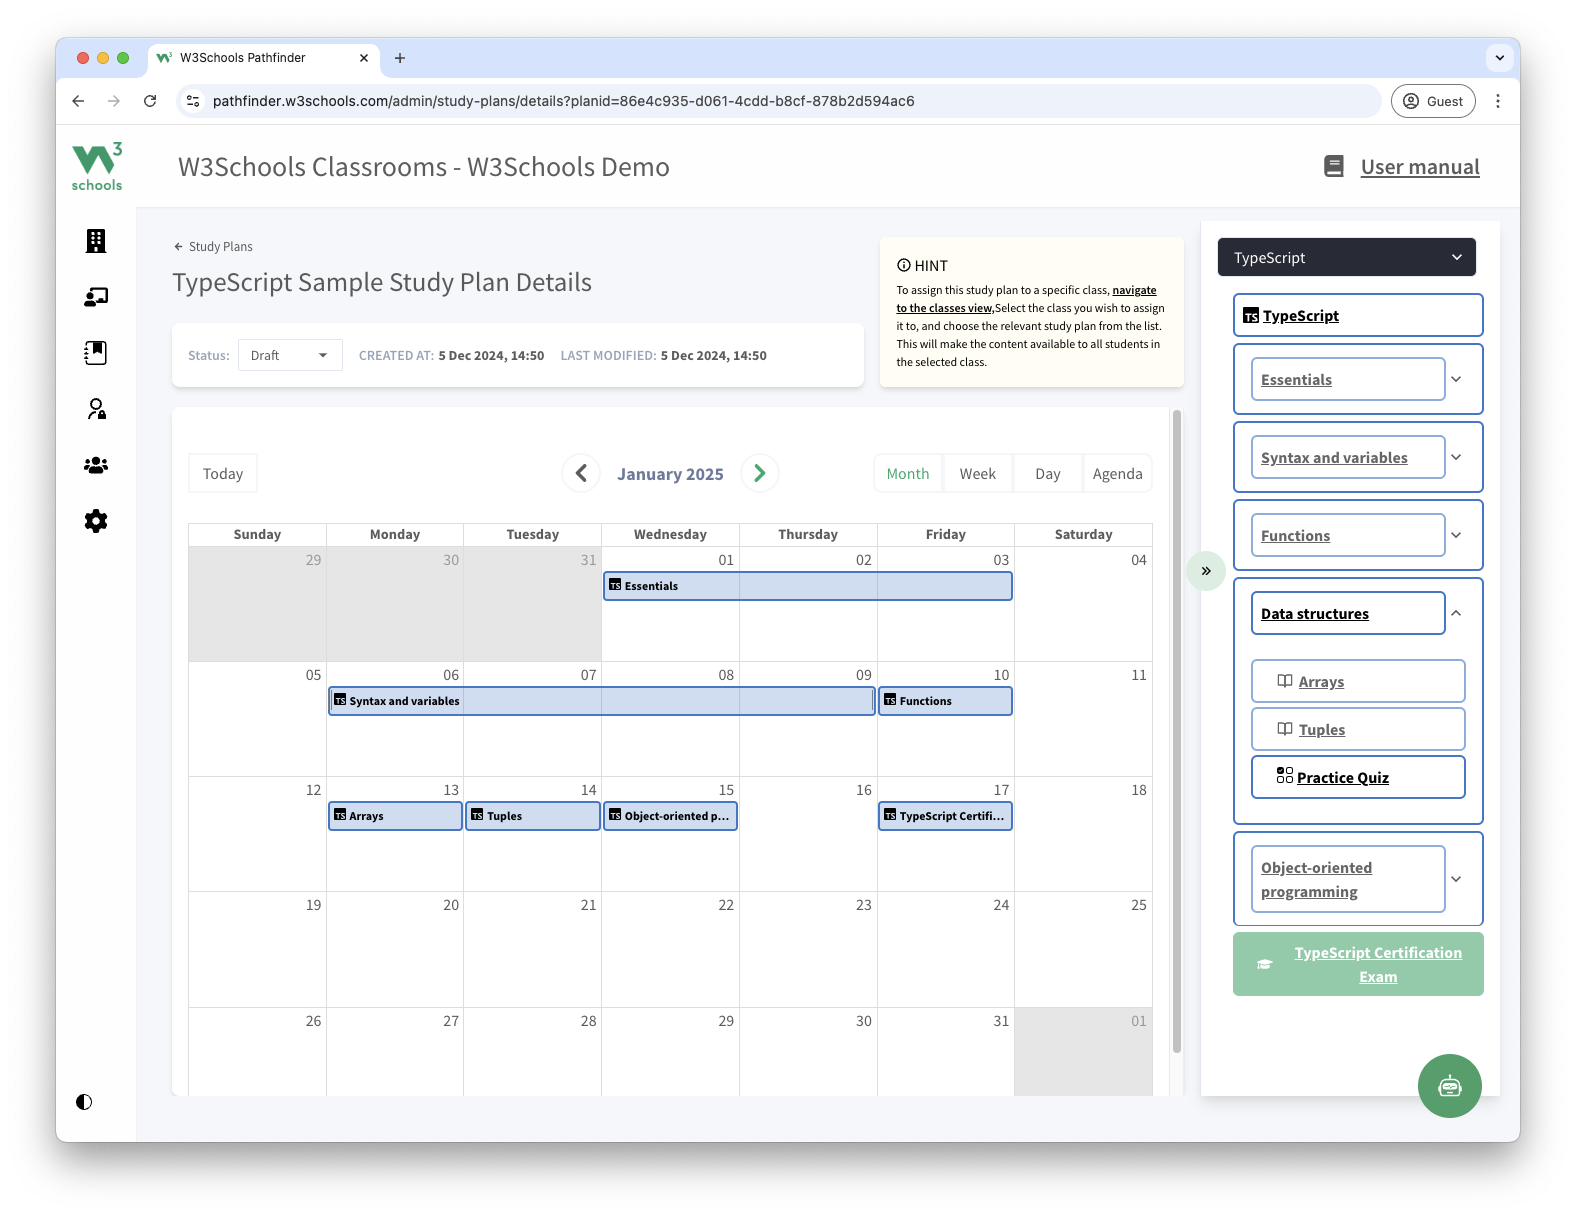Click the calendar vertical scrollbar

point(1177,730)
